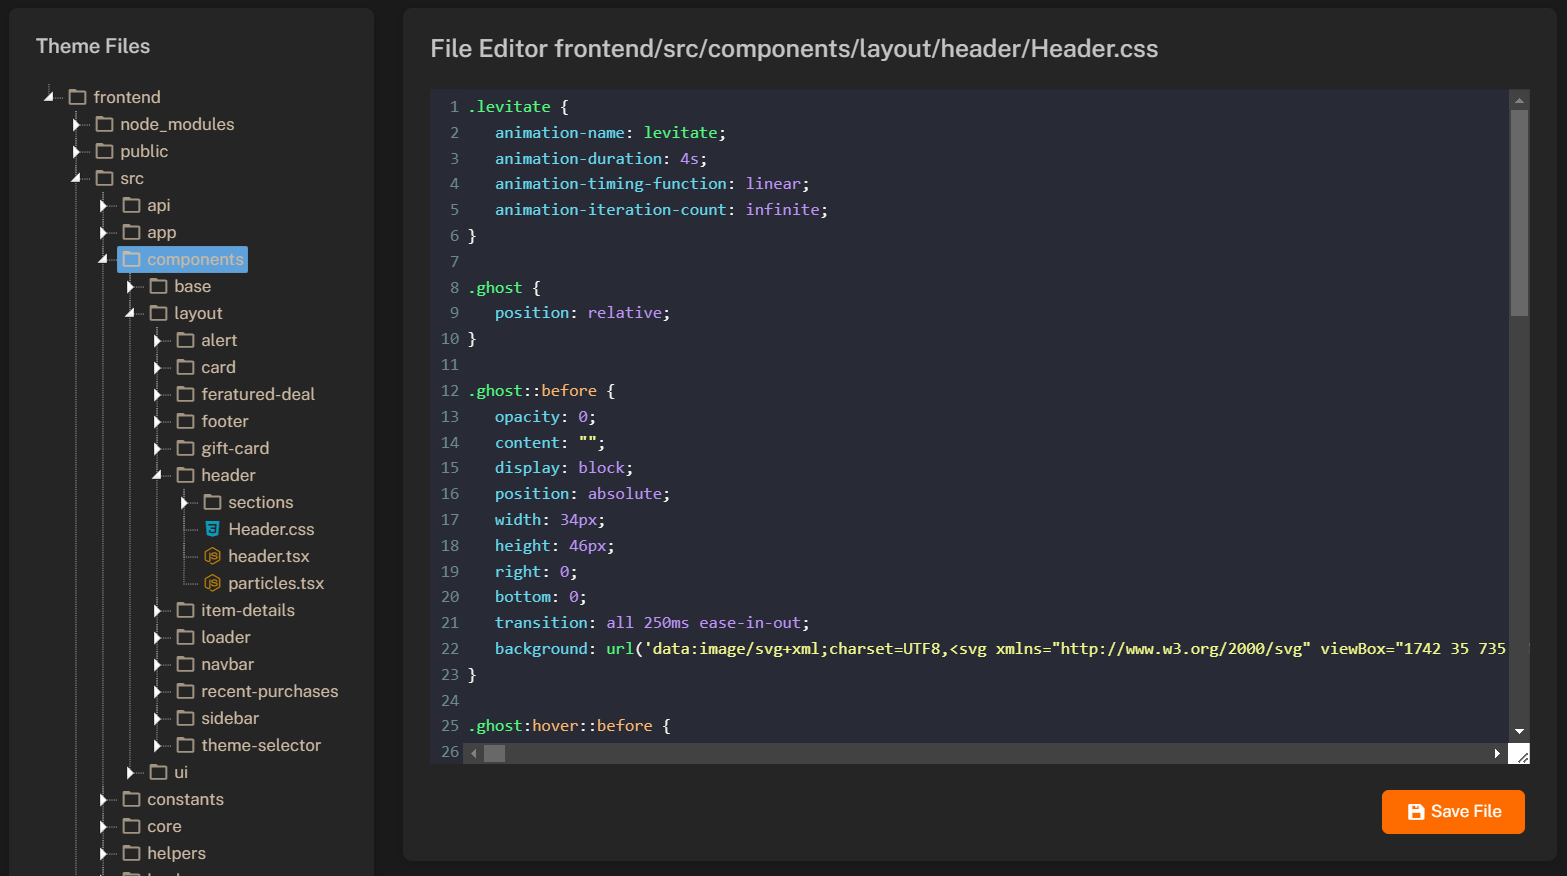
Task: Open header.tsx in the file tree
Action: tap(269, 556)
